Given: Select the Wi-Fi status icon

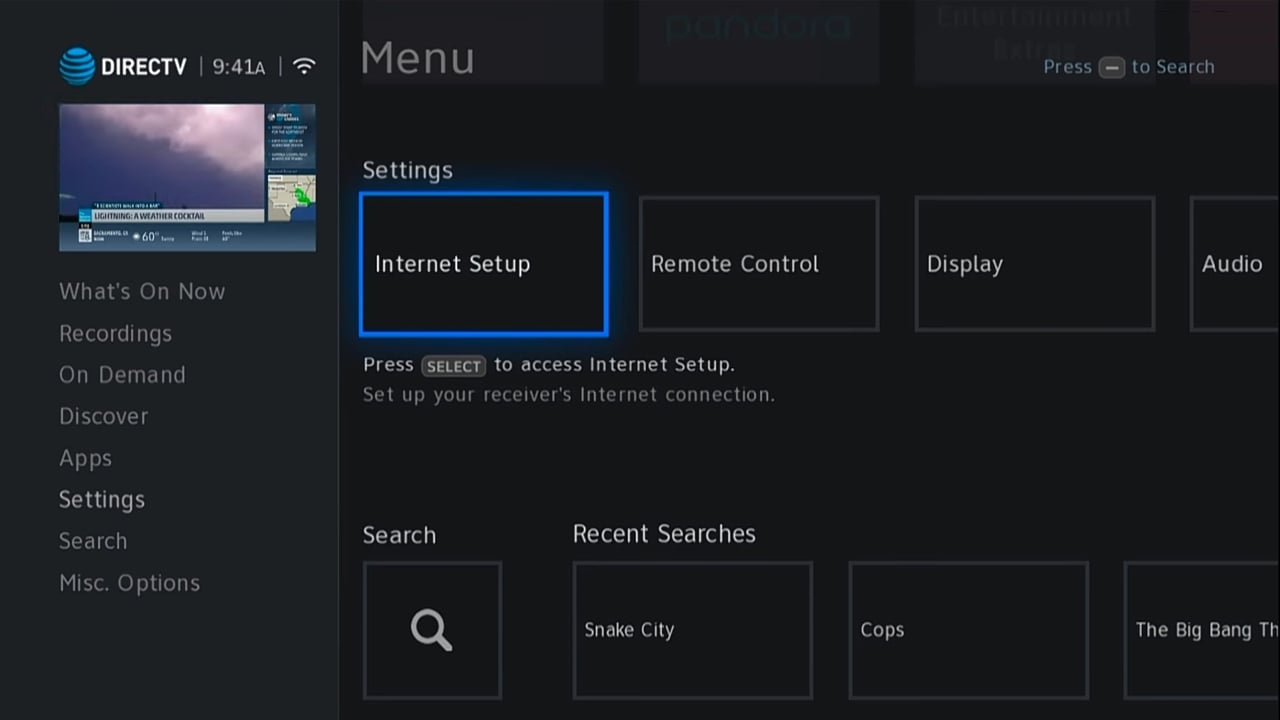Looking at the screenshot, I should click(303, 64).
